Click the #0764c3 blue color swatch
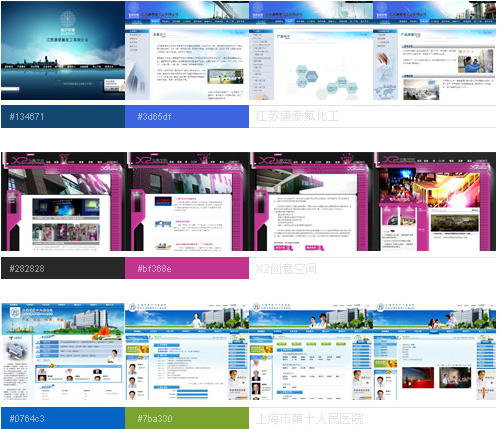501x429 pixels. [63, 418]
